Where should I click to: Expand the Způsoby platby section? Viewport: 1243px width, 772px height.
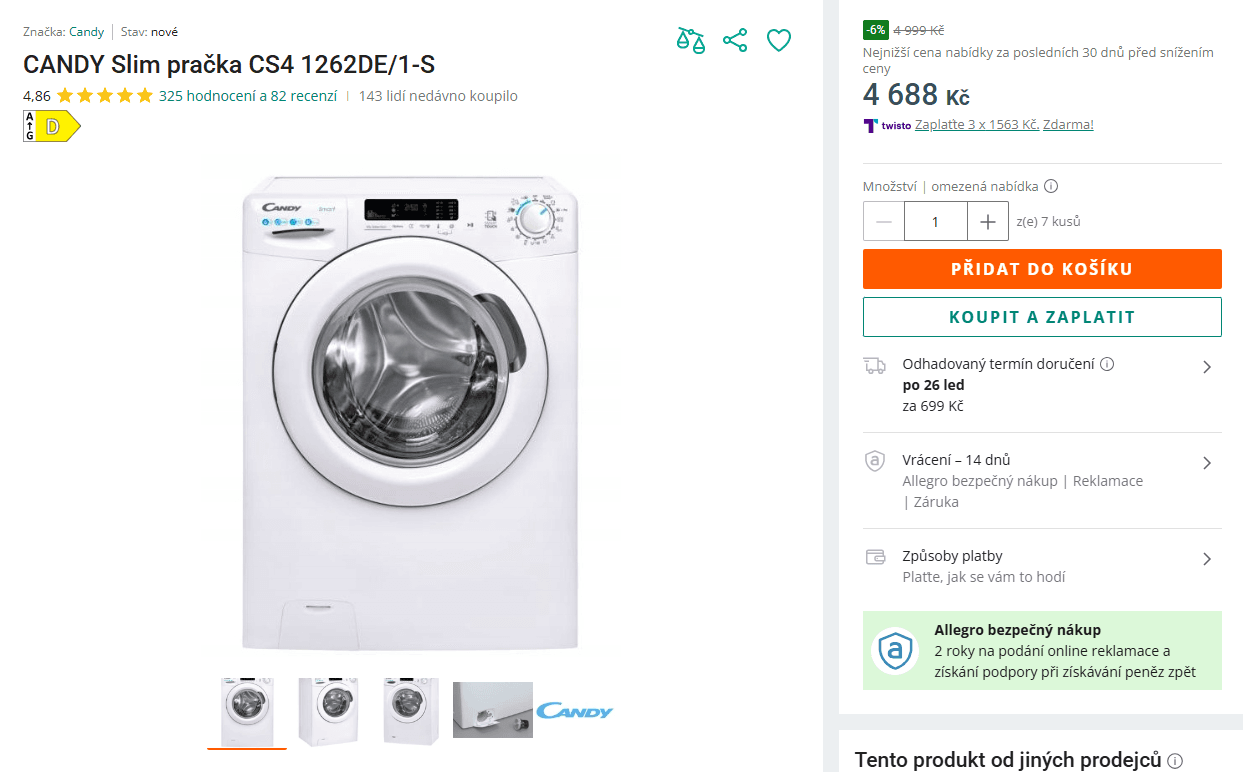[x=1207, y=559]
